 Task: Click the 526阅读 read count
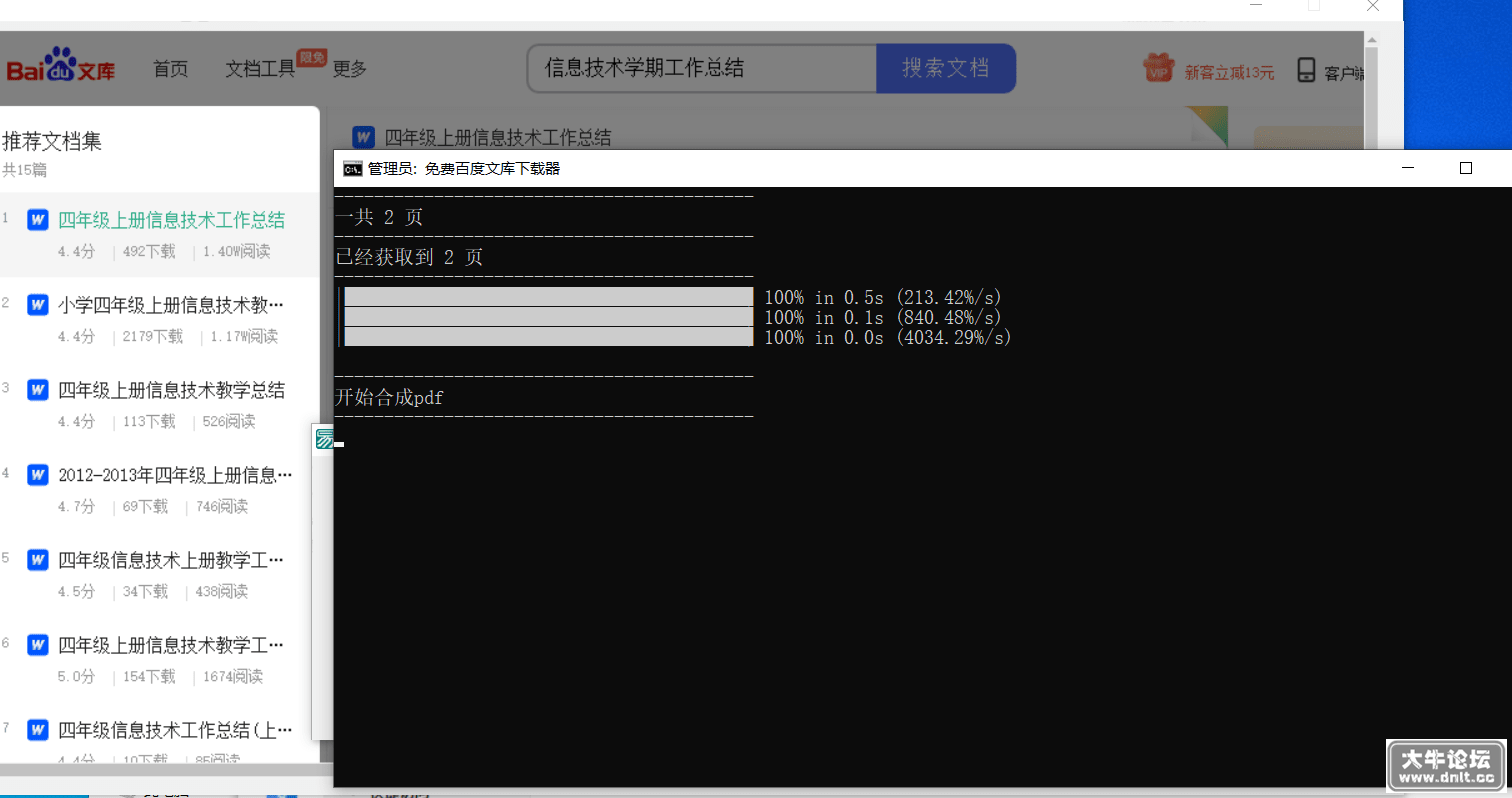(229, 422)
